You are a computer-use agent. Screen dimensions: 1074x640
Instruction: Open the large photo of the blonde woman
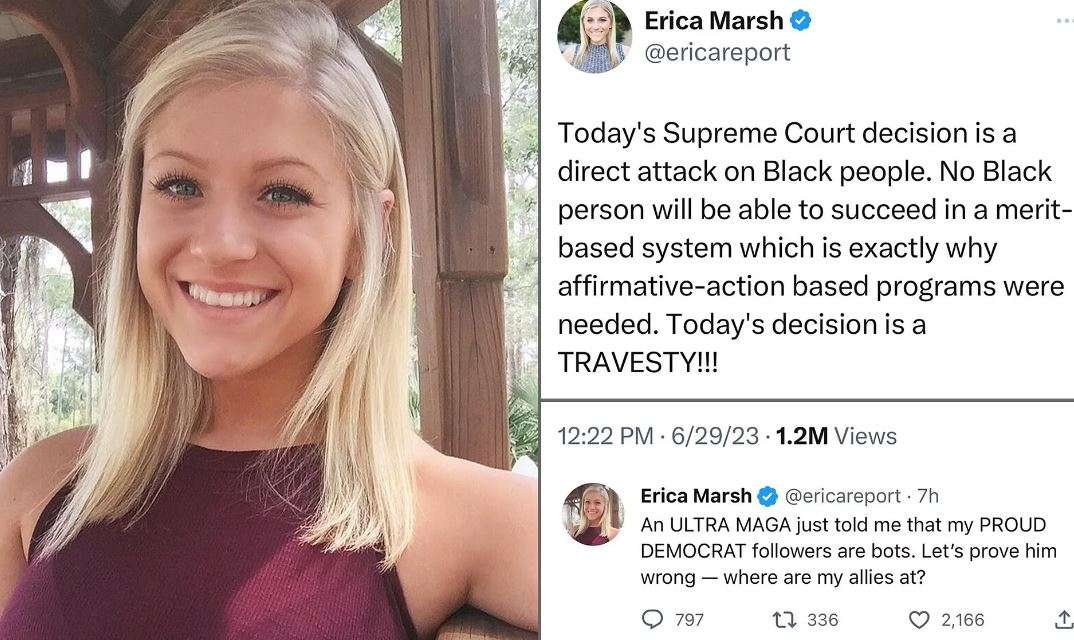[x=270, y=320]
